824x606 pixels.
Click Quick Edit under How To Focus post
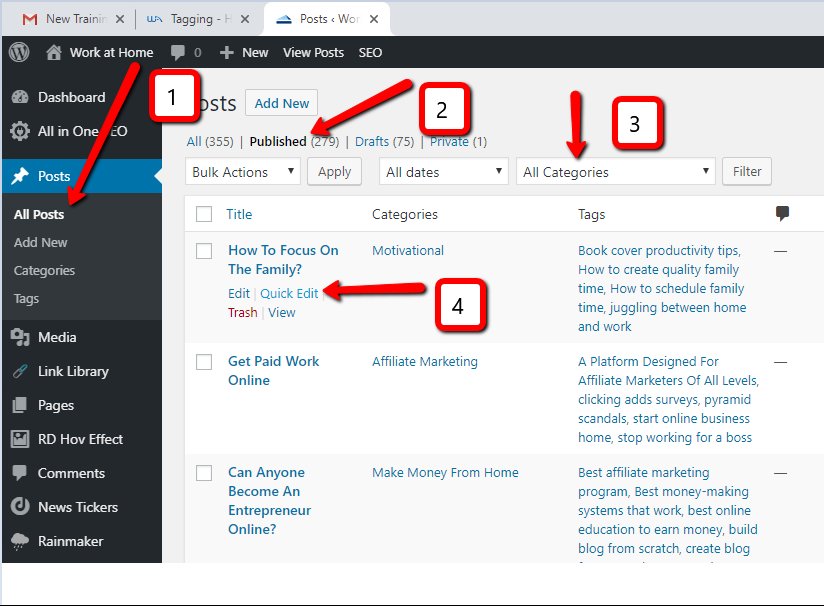tap(289, 293)
